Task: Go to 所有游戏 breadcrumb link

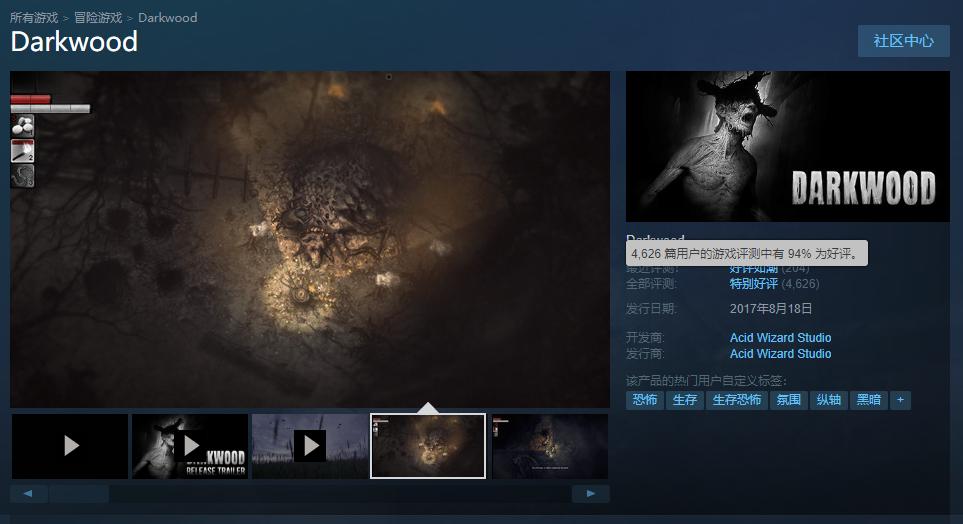Action: click(x=34, y=17)
